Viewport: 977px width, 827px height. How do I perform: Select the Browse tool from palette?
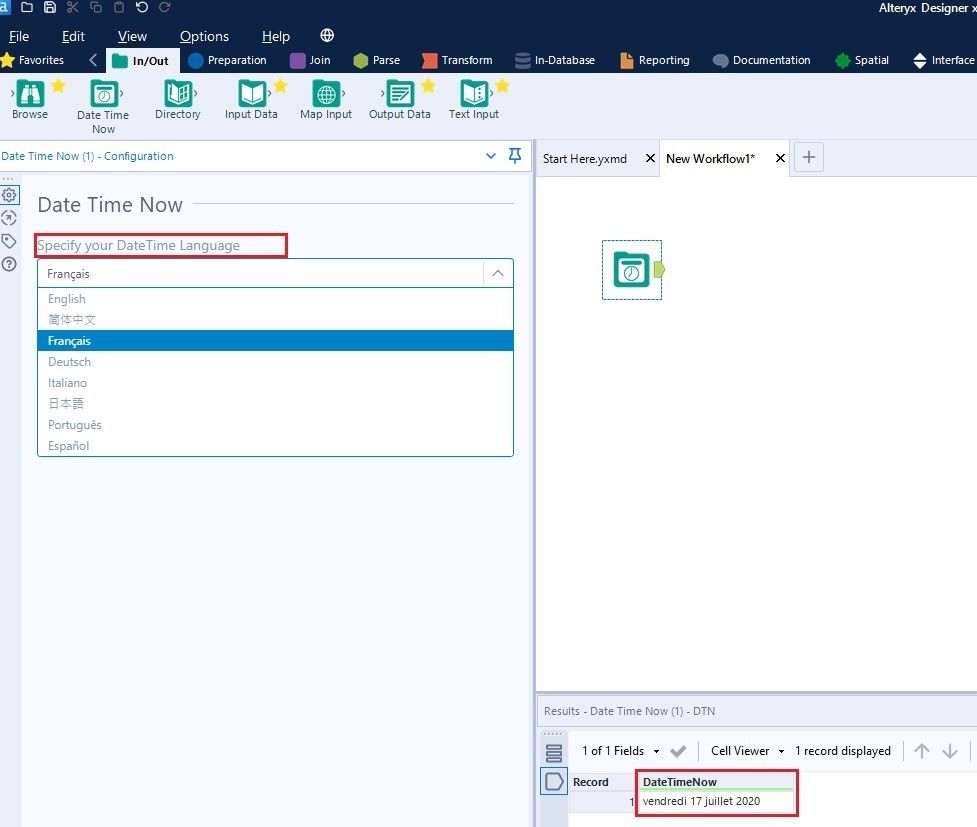[x=30, y=100]
